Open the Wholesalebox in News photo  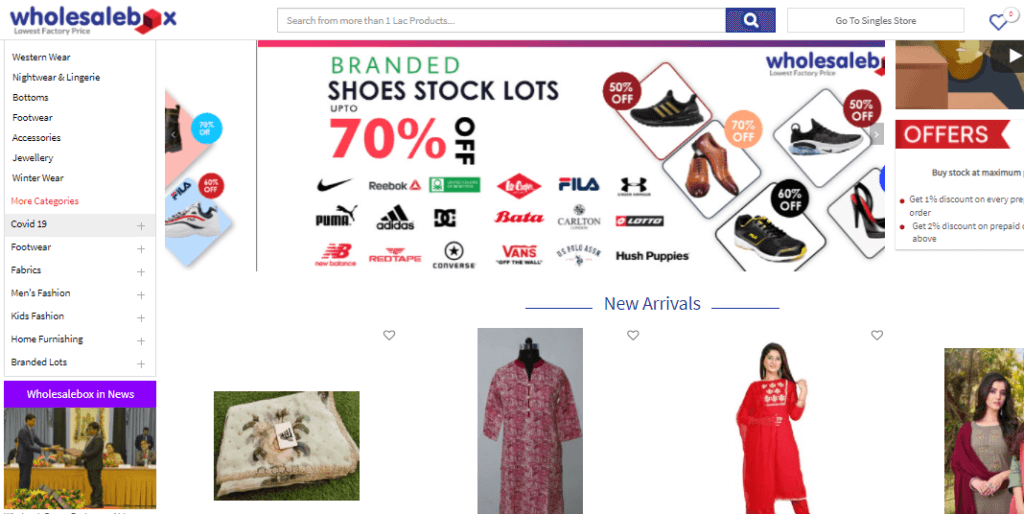tap(80, 458)
